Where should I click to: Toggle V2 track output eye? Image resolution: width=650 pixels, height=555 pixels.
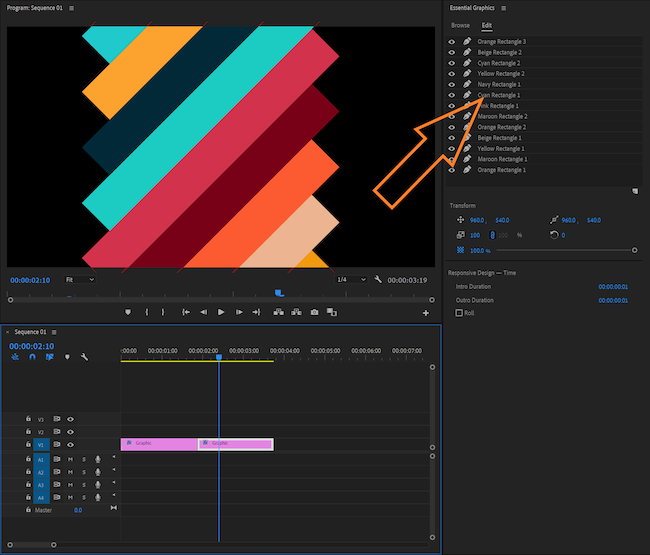click(x=70, y=432)
